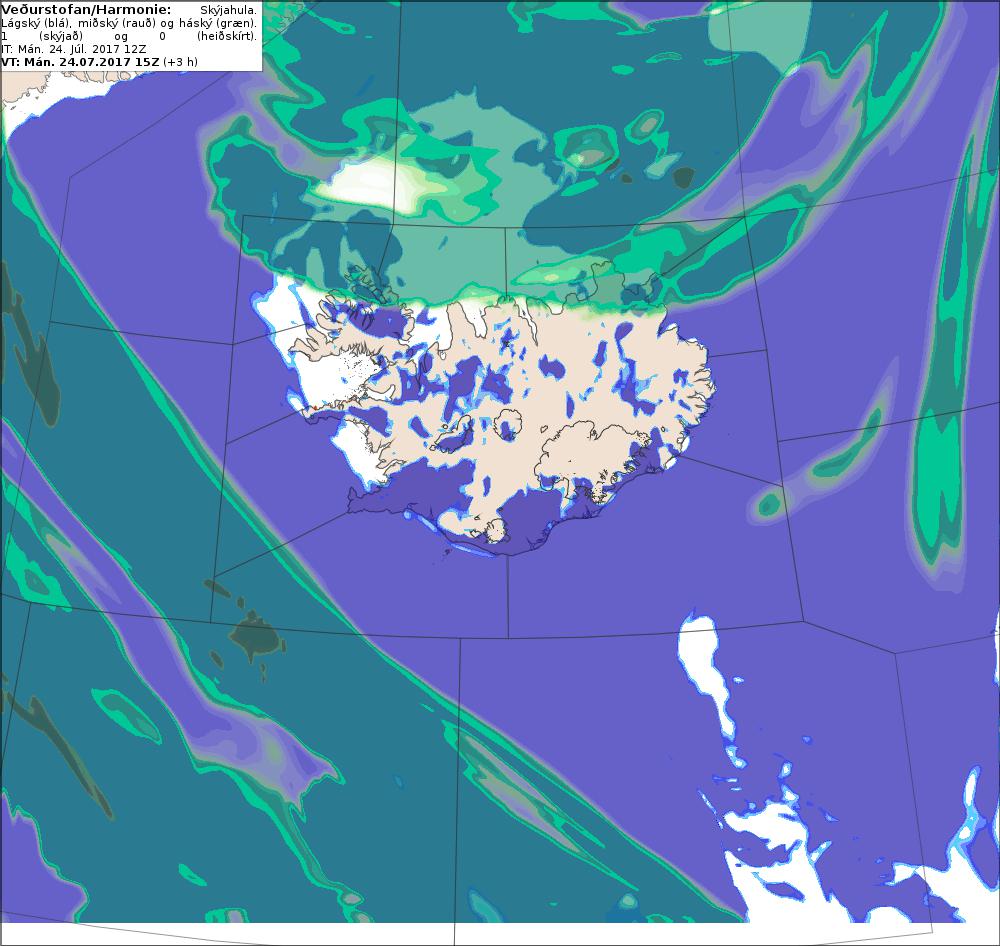
Task: Click the 'VT: Mán. 24.07.2017 15Z' valid time text
Action: 80,62
